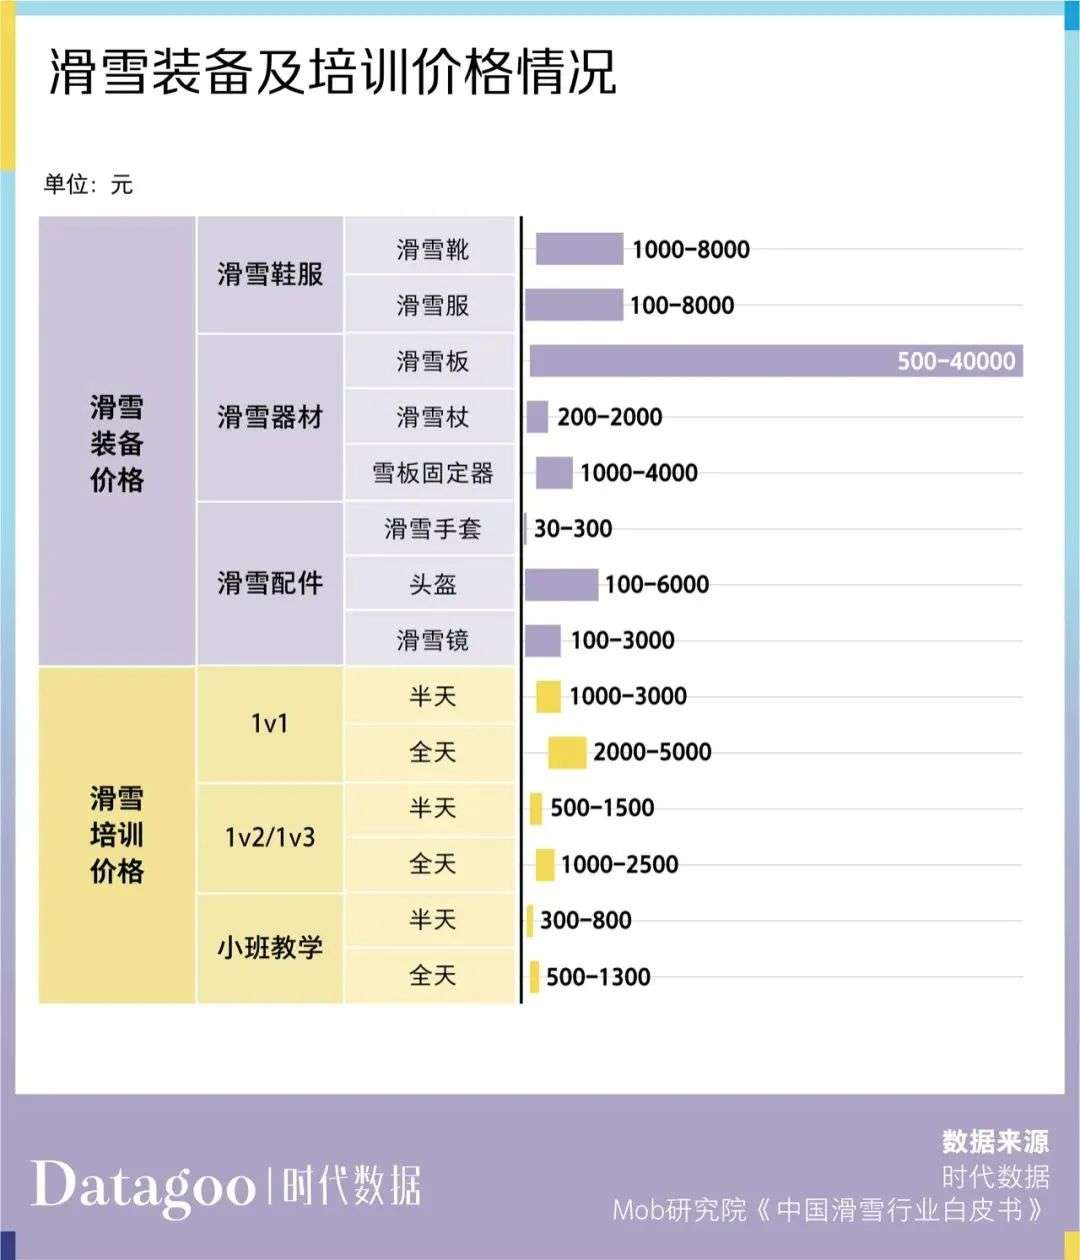Image resolution: width=1080 pixels, height=1260 pixels.
Task: Click the 滑雪板 500-40000 purple bar
Action: 776,361
